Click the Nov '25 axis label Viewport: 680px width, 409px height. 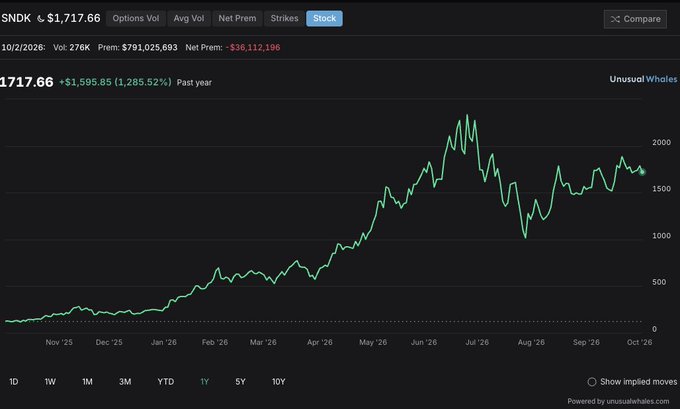[59, 342]
